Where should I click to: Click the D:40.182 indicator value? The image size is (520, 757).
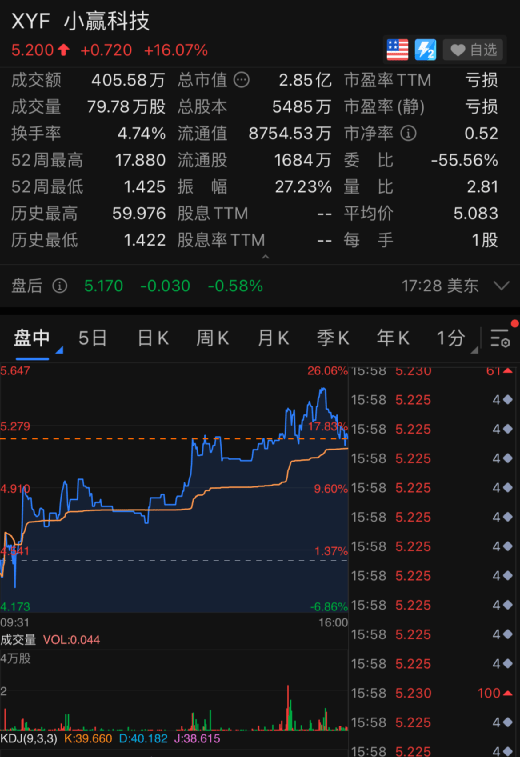(x=143, y=739)
